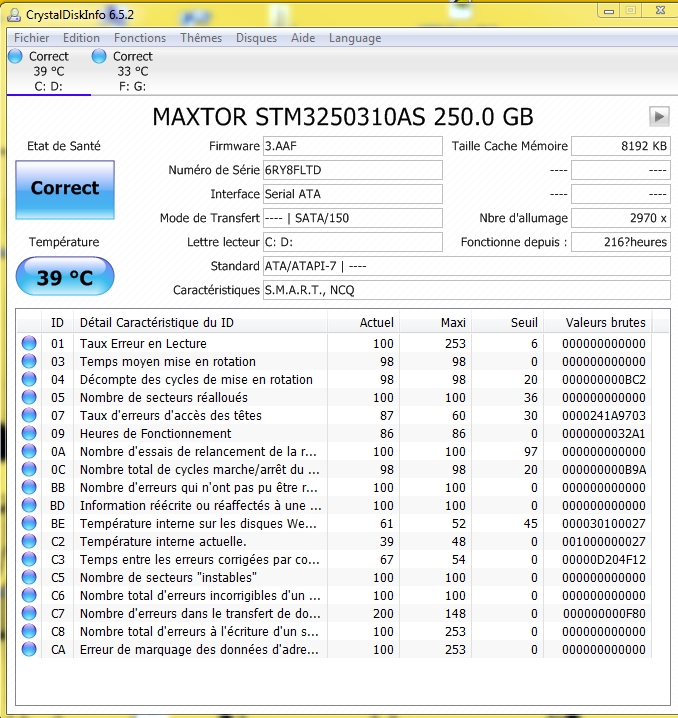Click the Maxi column header

tap(435, 323)
